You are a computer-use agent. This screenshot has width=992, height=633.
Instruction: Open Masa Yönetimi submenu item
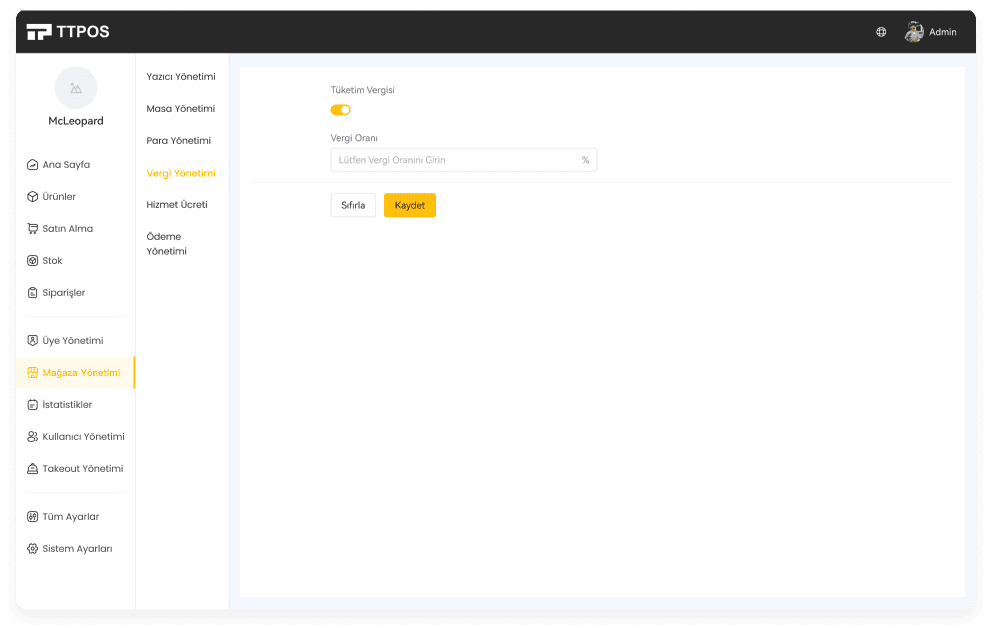[181, 109]
